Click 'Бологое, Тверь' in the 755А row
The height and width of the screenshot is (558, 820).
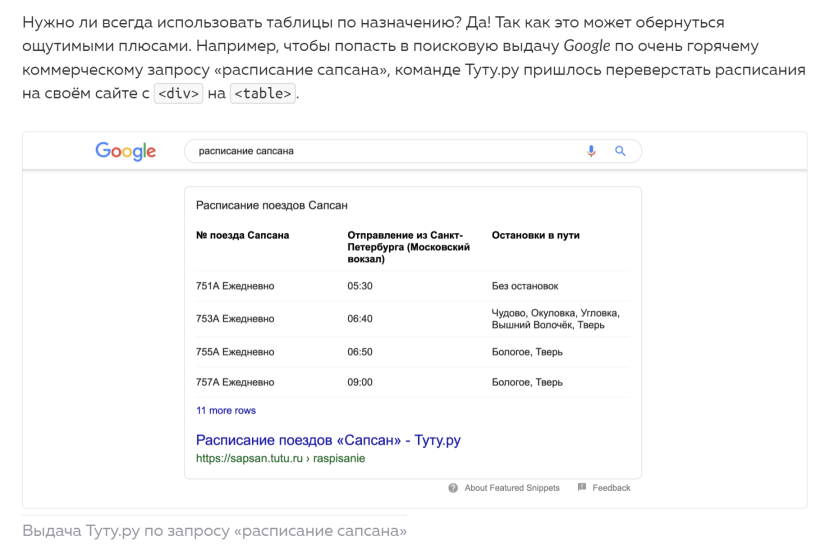coord(527,352)
